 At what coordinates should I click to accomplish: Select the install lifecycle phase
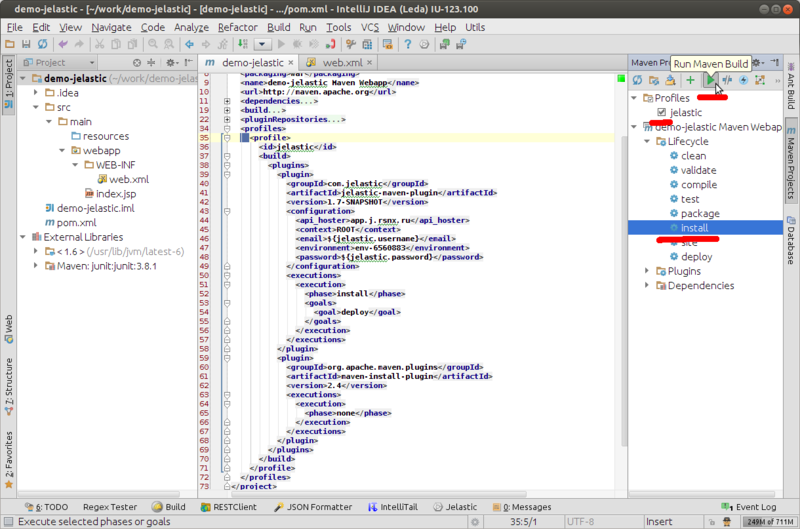[x=694, y=228]
